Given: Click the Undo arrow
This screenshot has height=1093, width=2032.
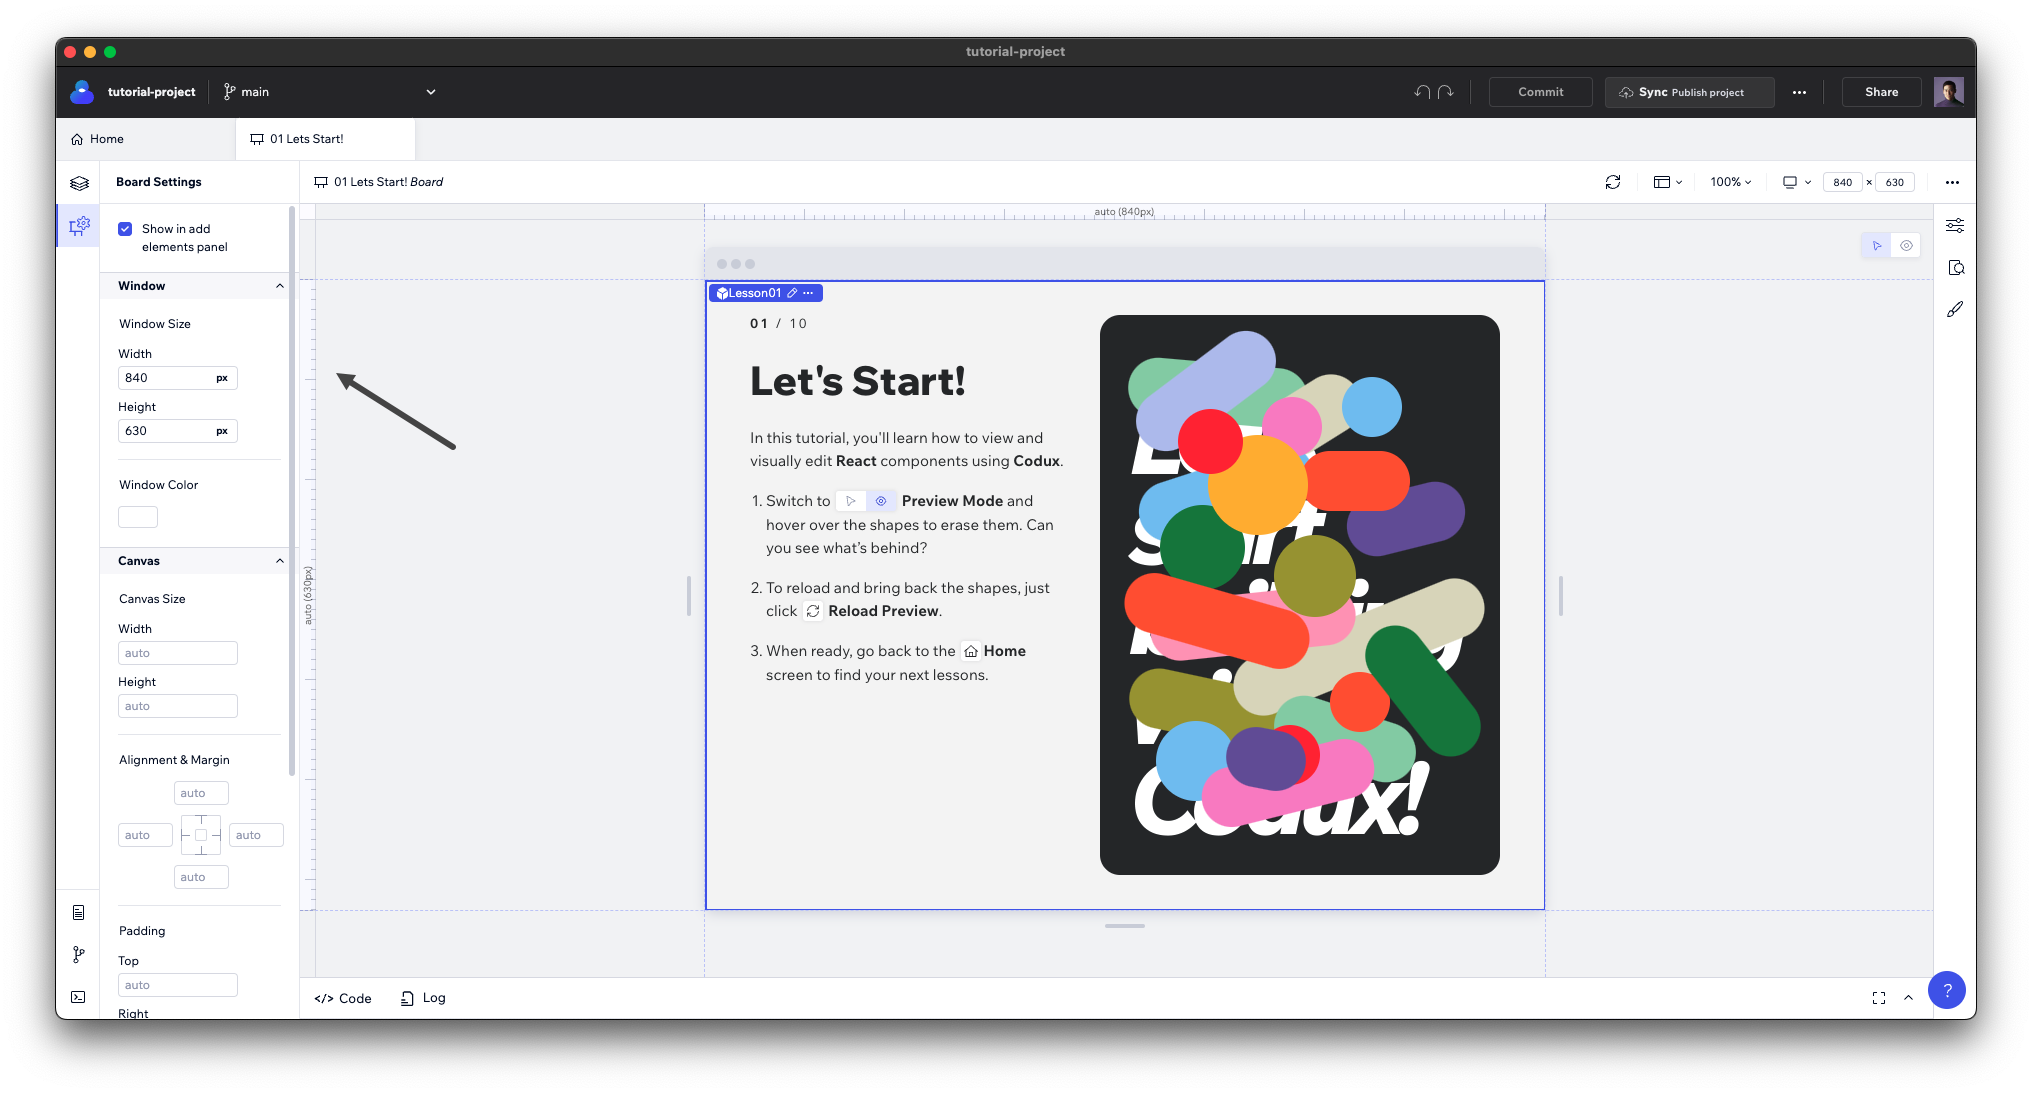Looking at the screenshot, I should (x=1422, y=92).
